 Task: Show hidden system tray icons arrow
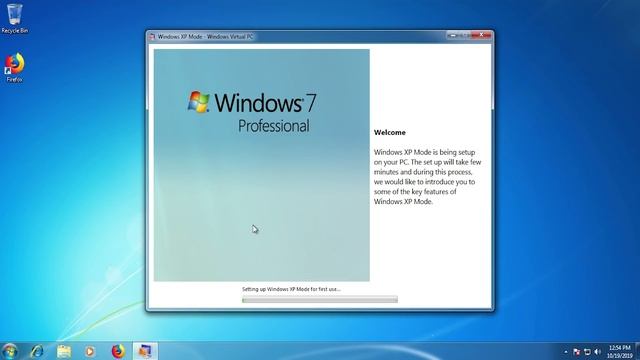coord(566,352)
